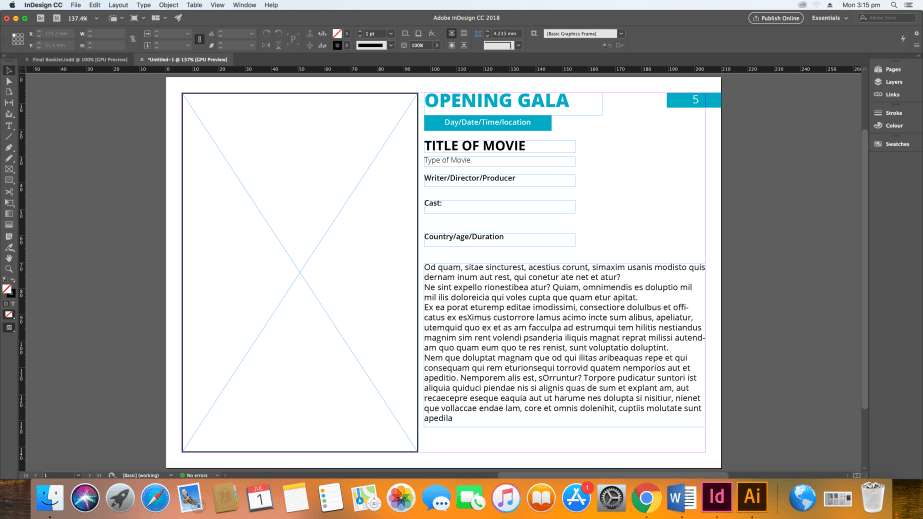Select the Note tool
The image size is (923, 519).
point(9,237)
